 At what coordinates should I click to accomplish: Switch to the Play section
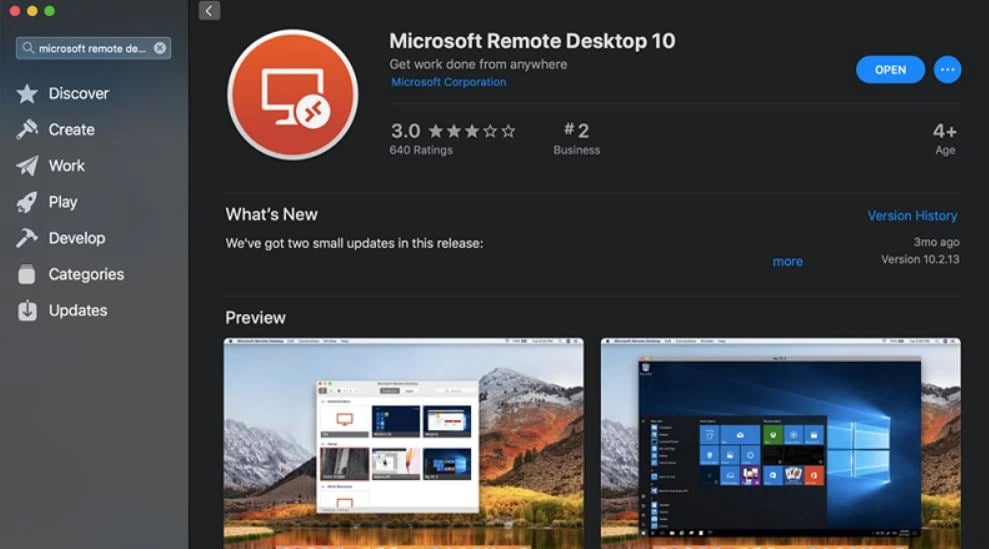(63, 202)
